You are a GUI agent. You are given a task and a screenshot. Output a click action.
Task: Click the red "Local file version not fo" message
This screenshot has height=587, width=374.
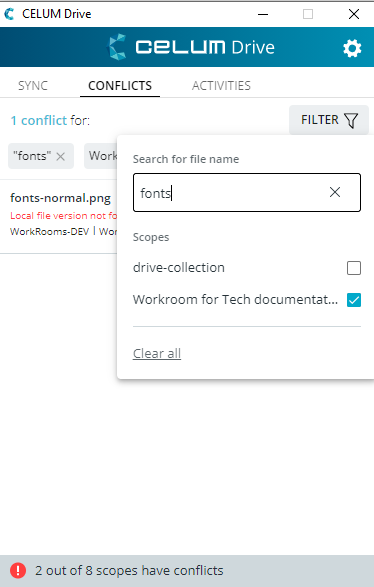coord(64,216)
